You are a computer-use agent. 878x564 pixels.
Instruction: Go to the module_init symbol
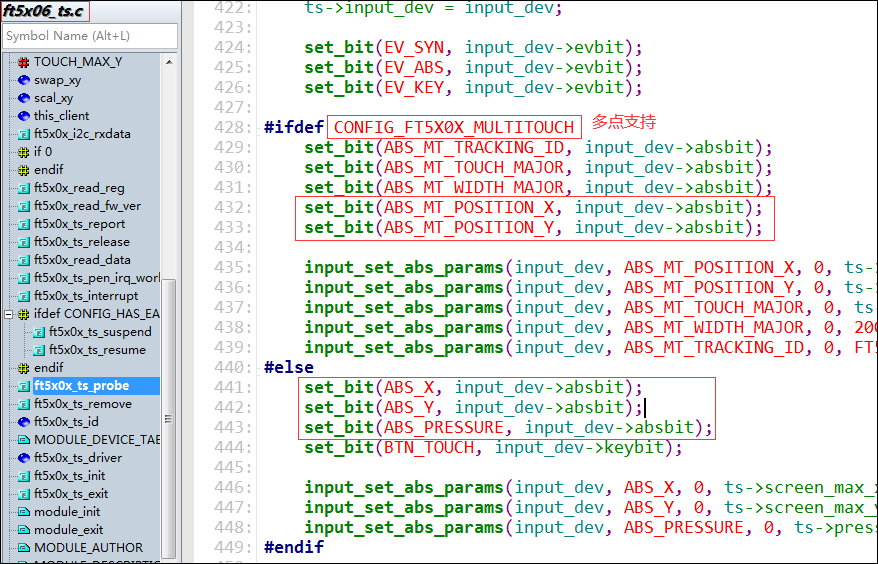[67, 512]
